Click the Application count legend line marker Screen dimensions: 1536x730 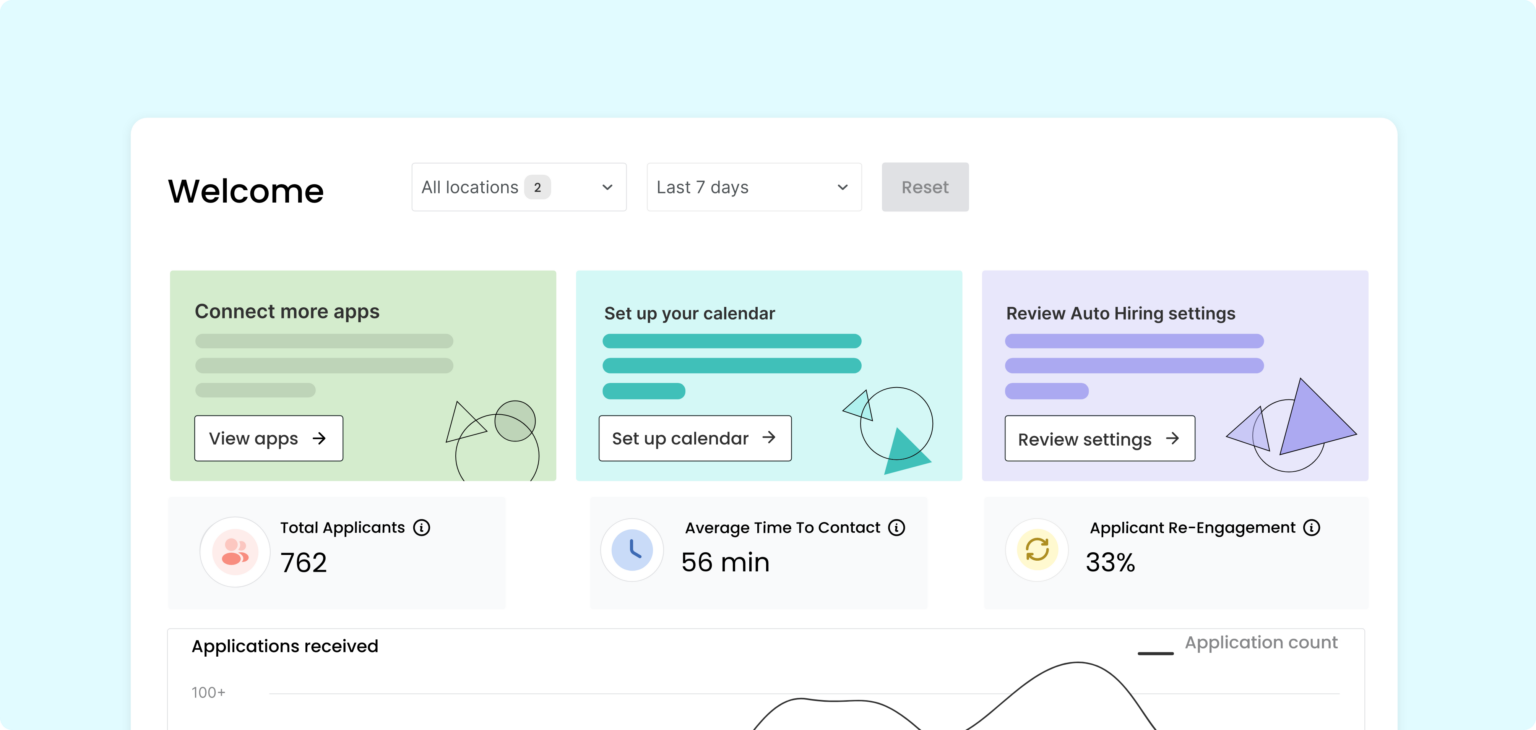(1156, 651)
